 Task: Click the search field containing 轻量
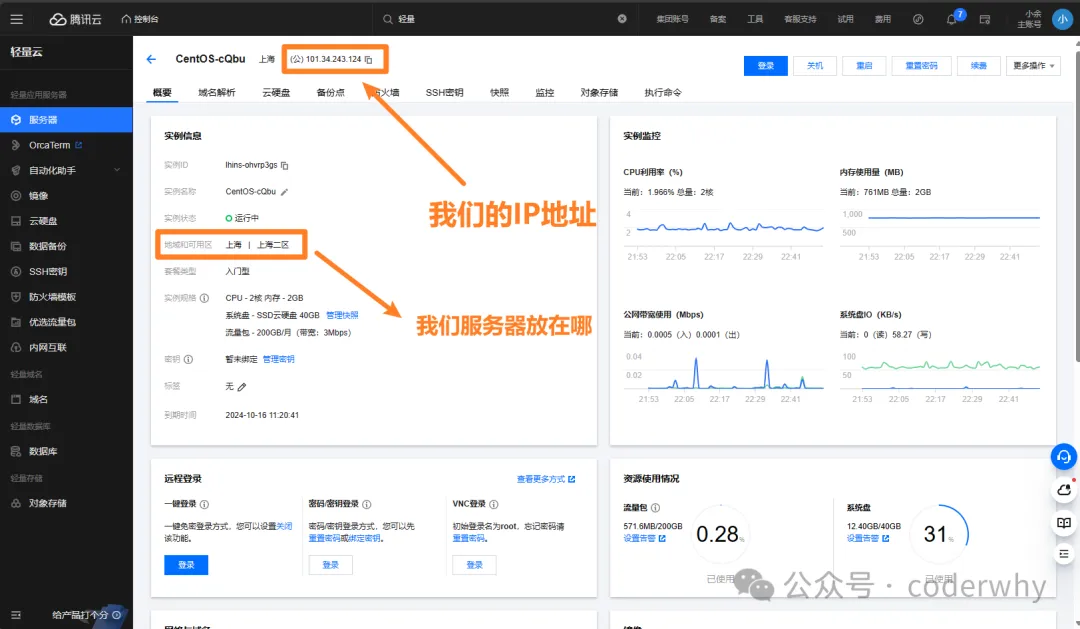(x=503, y=19)
